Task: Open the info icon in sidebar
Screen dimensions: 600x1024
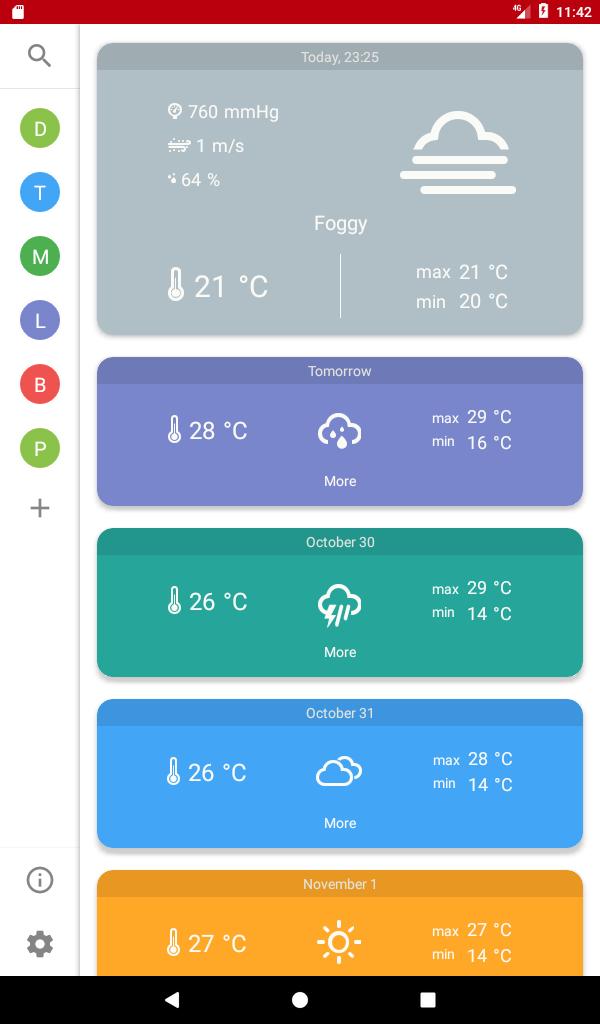Action: click(x=40, y=880)
